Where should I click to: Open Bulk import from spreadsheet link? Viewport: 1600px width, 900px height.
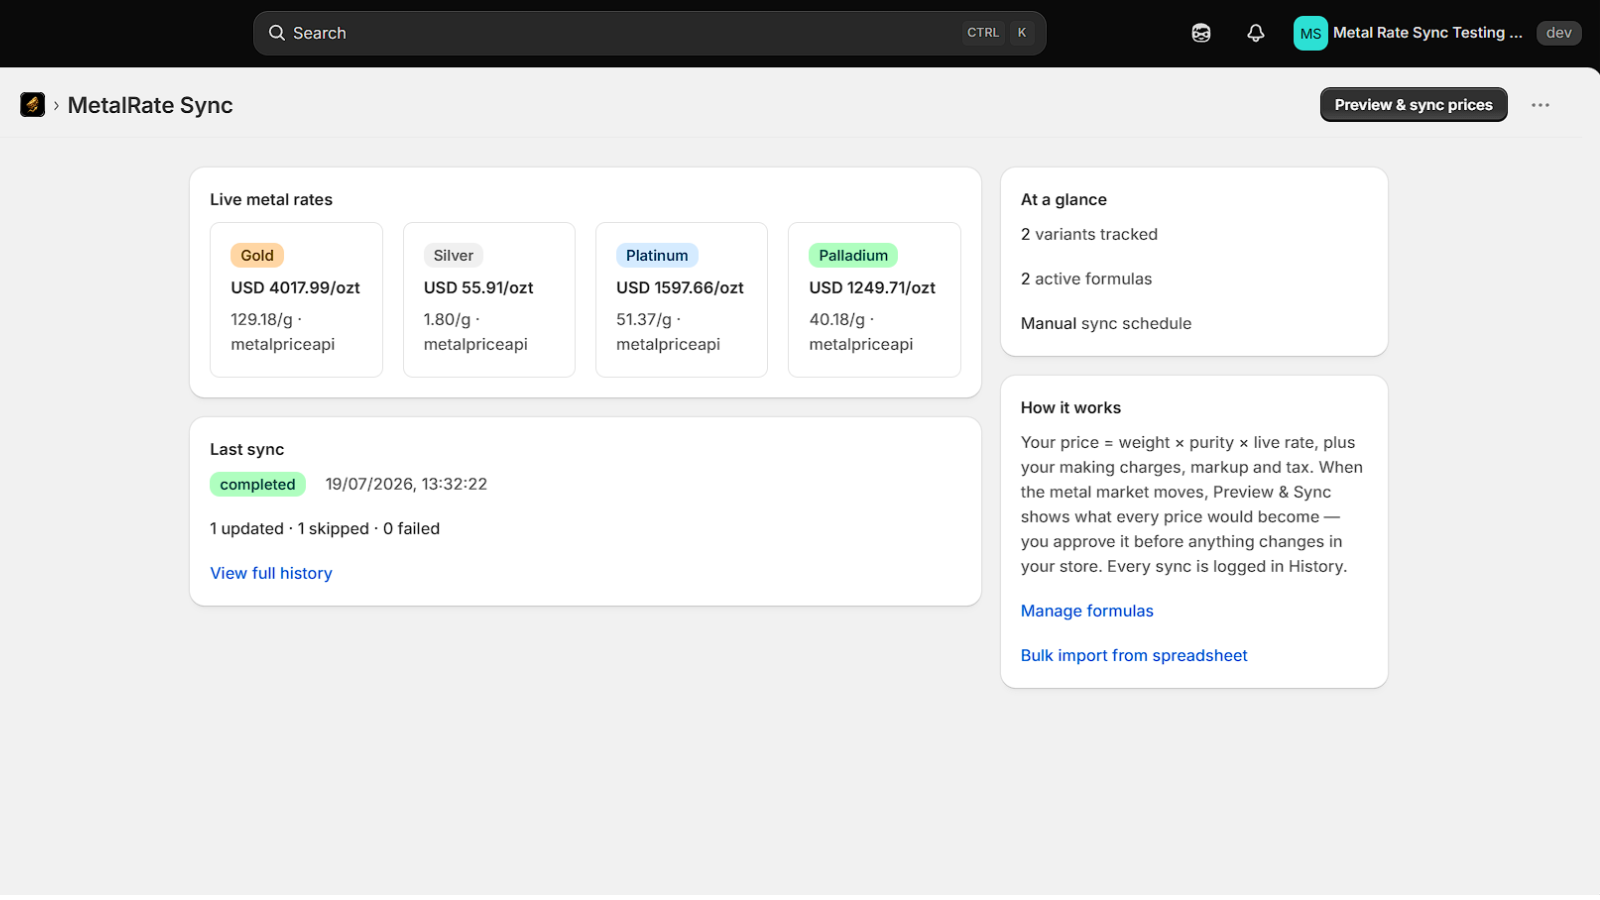tap(1134, 656)
